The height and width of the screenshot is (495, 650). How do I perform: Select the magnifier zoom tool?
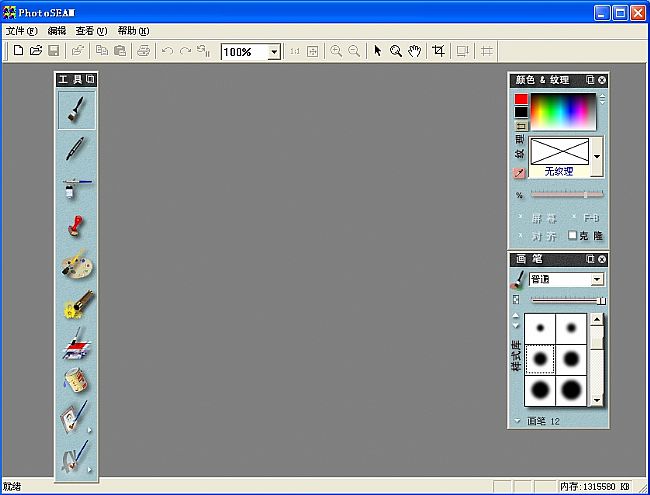point(396,51)
